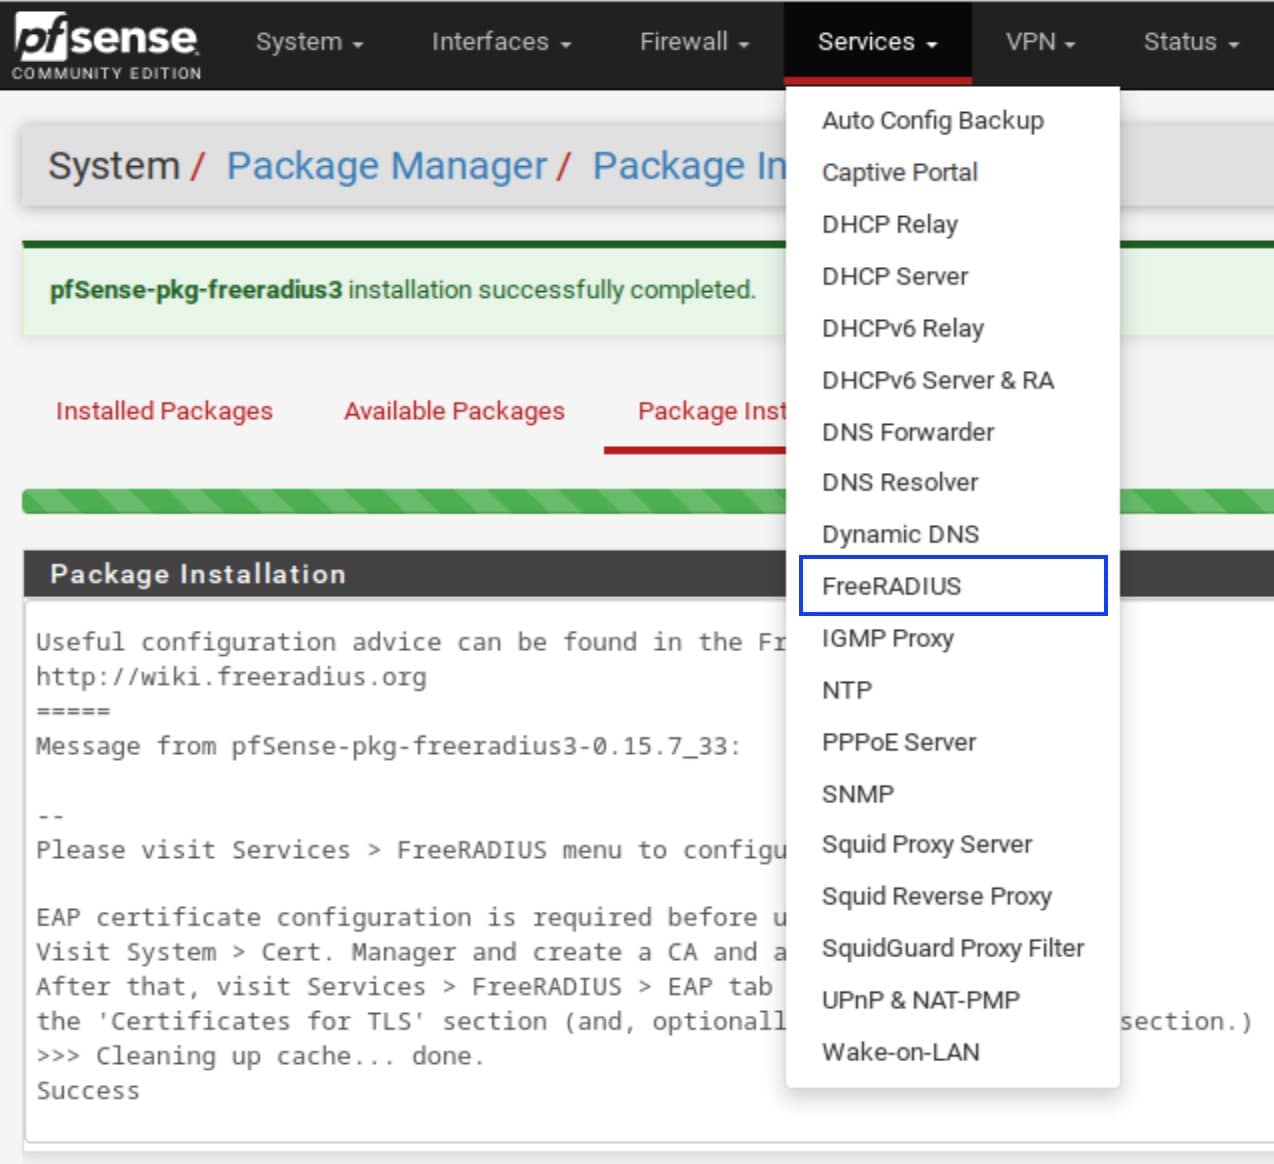Select Auto Config Backup from Services
The width and height of the screenshot is (1274, 1164).
(952, 120)
